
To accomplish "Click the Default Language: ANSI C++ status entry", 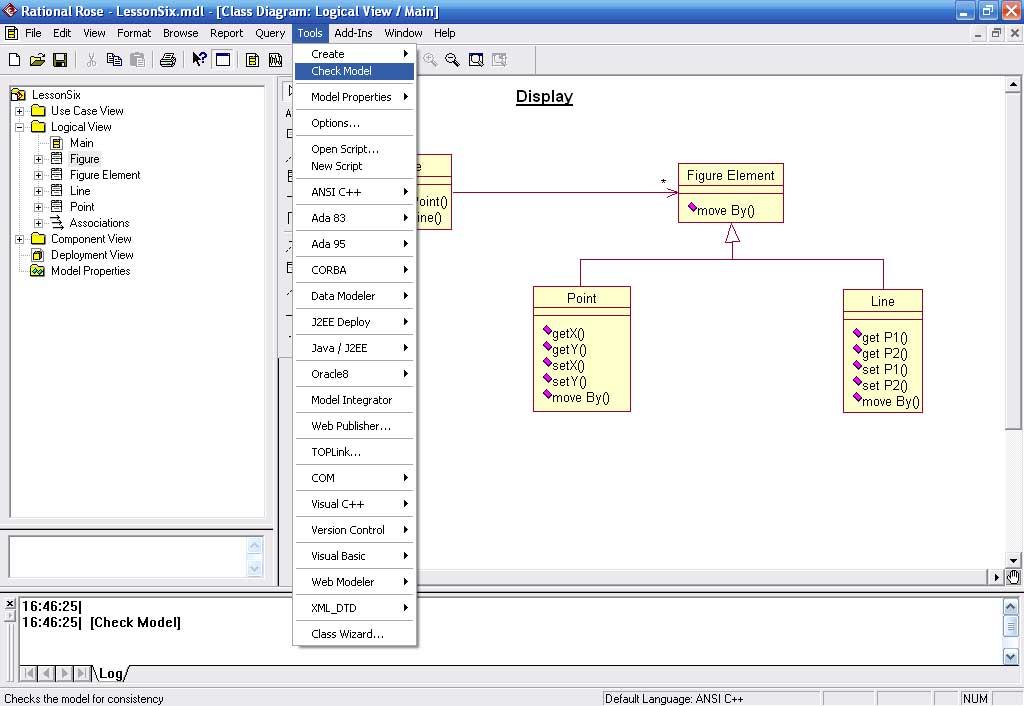I will click(x=710, y=698).
